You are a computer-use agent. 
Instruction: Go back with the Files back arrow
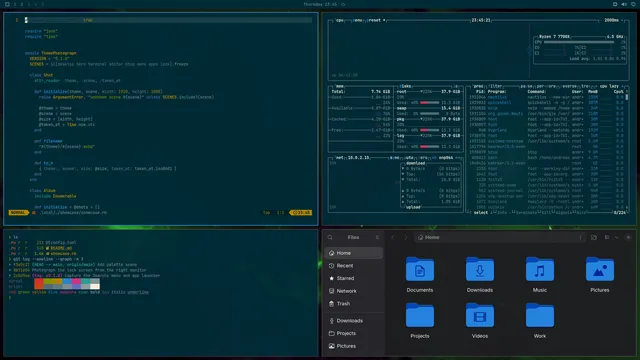(x=393, y=237)
